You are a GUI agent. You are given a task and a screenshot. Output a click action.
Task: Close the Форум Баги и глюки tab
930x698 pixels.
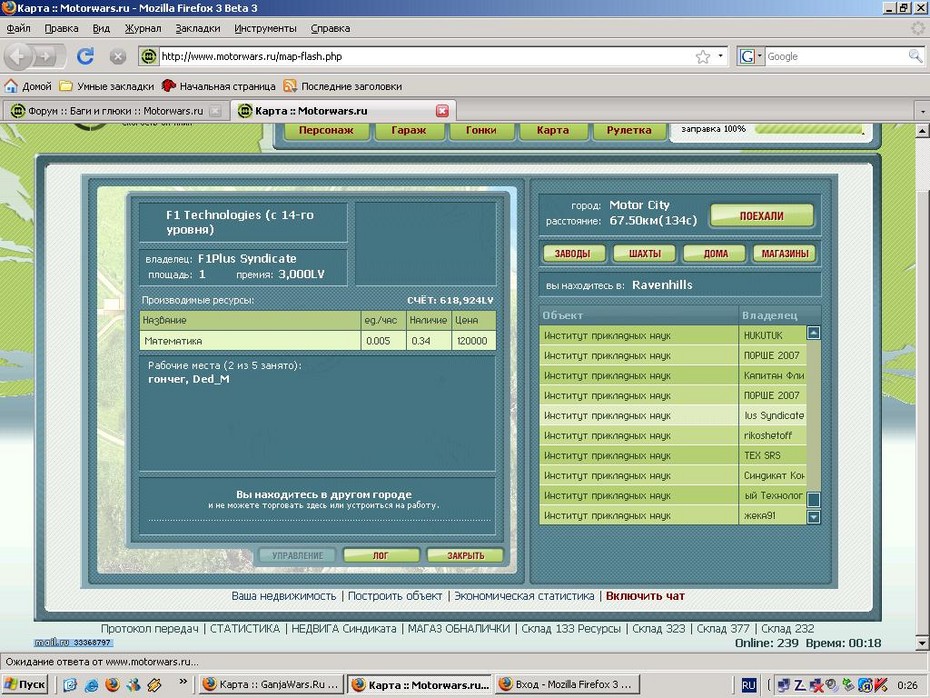(215, 111)
